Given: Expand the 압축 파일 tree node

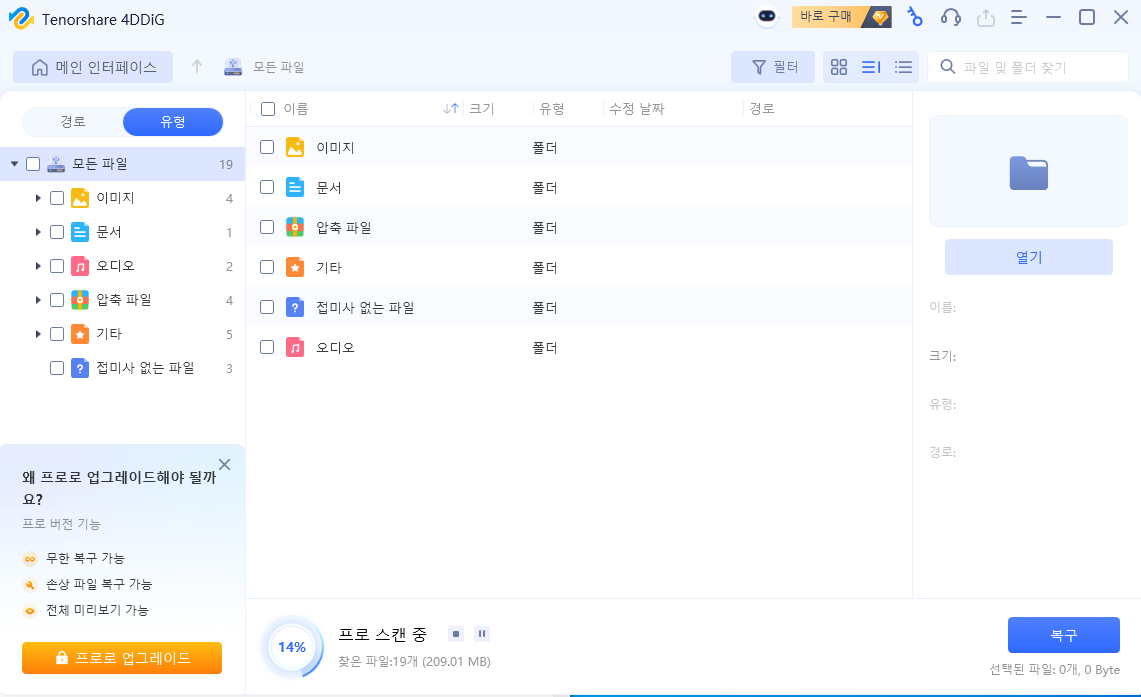Looking at the screenshot, I should tap(38, 300).
